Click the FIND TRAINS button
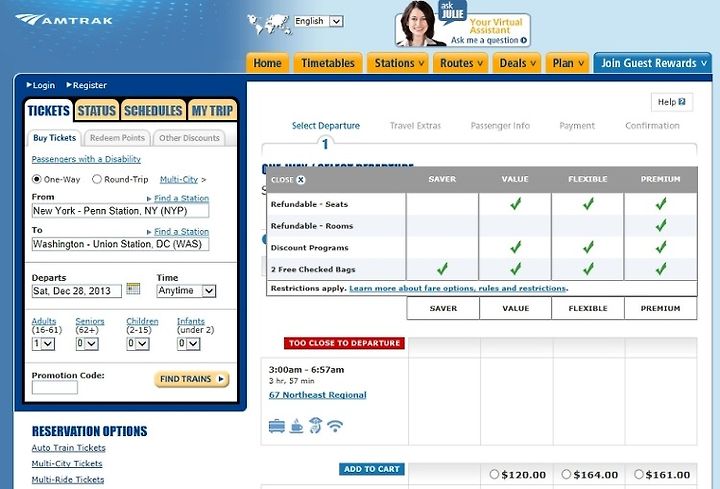 191,379
